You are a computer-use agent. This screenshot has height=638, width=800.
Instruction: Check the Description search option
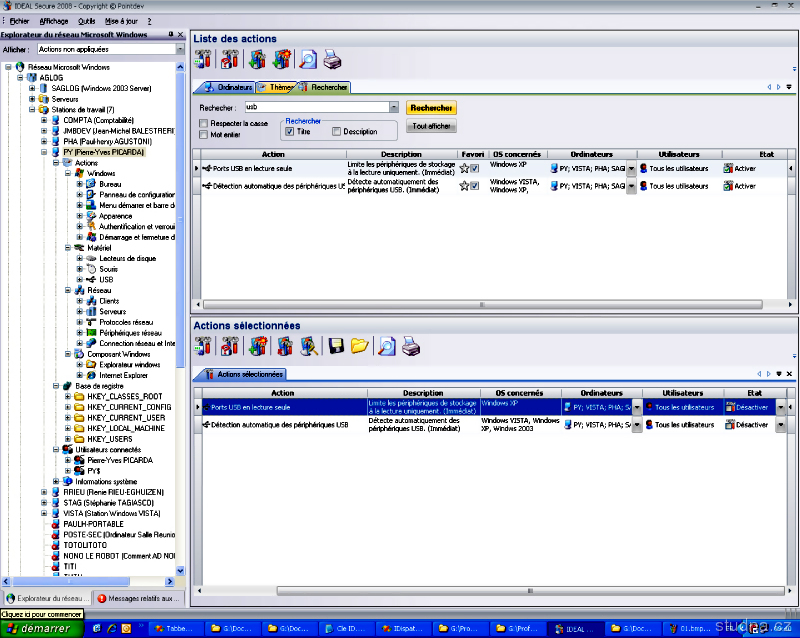point(336,131)
